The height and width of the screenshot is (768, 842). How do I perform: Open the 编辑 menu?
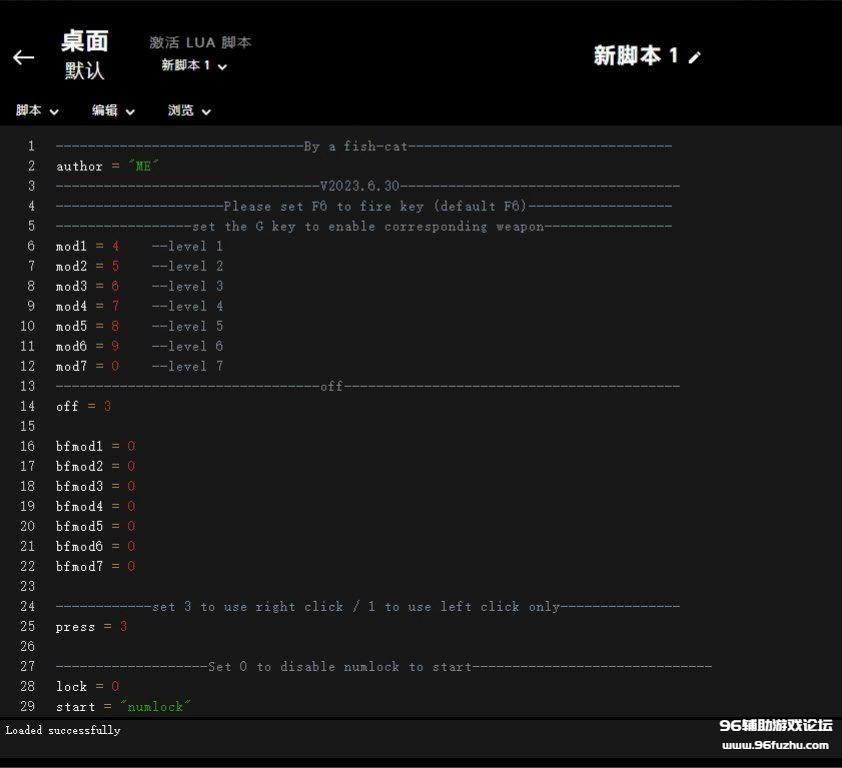click(x=113, y=111)
